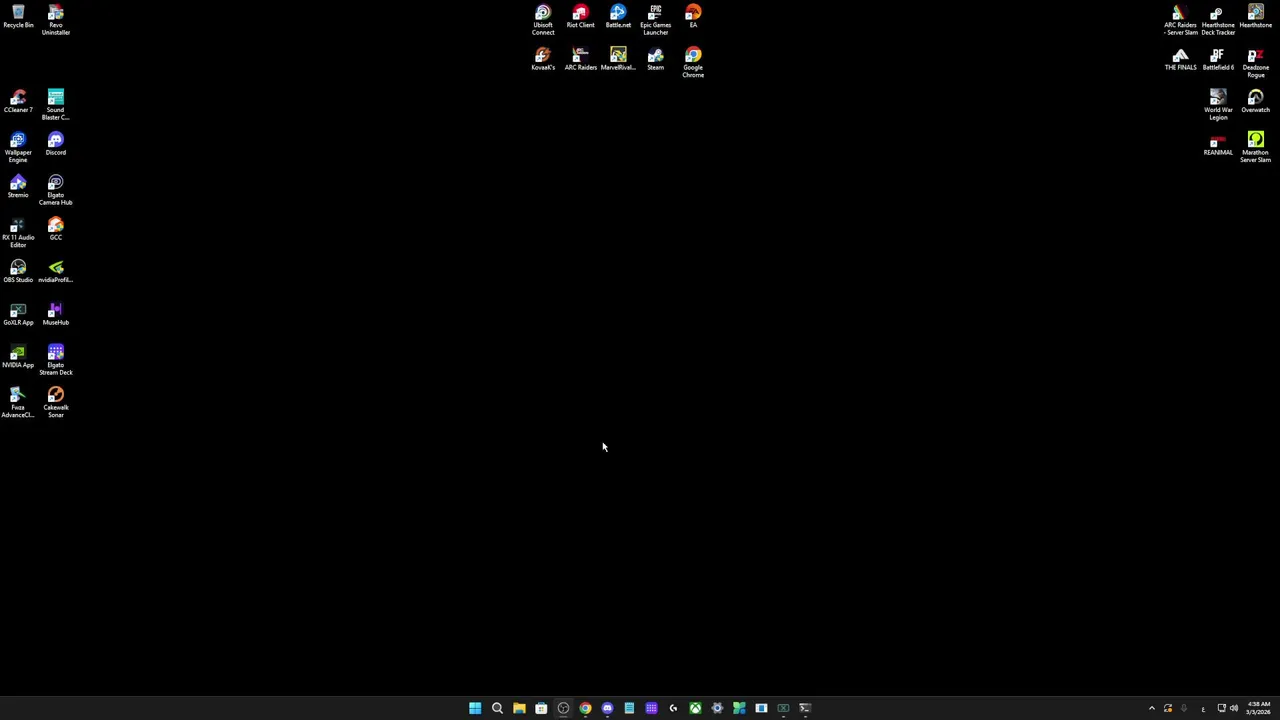Select the NVIDIA App desktop icon

tap(18, 356)
